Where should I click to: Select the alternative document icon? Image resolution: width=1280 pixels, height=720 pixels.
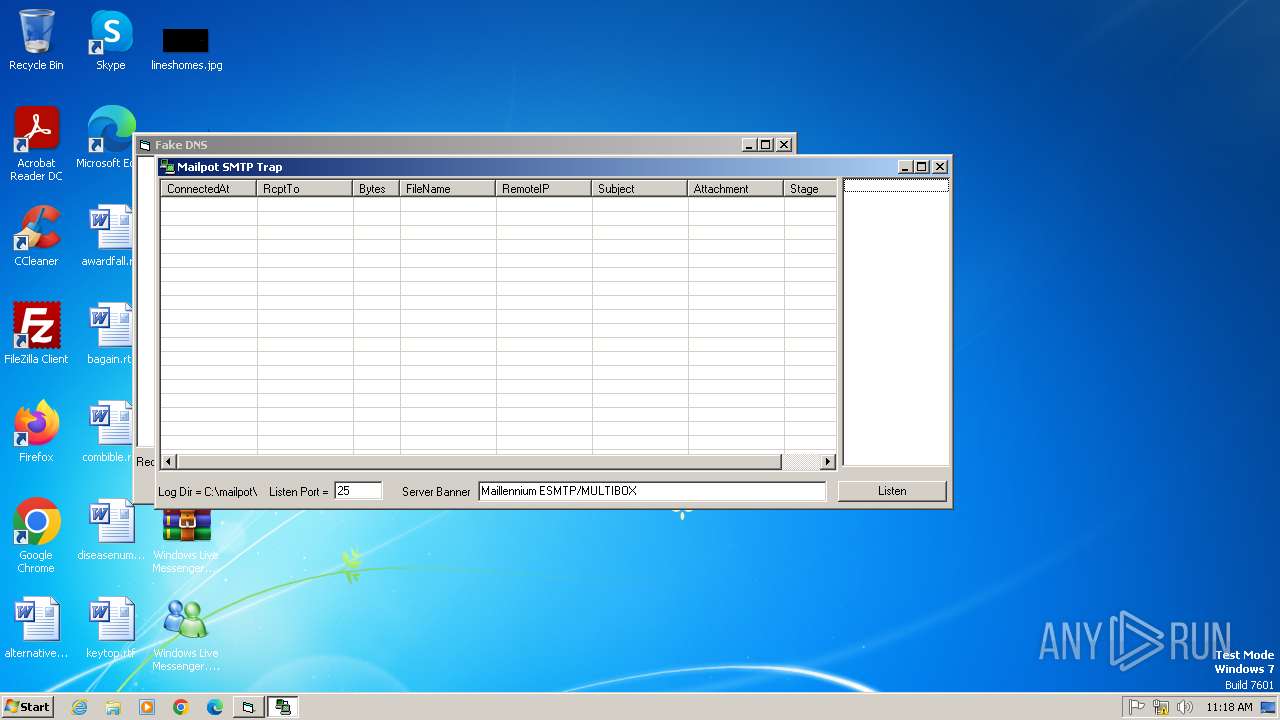(x=36, y=628)
